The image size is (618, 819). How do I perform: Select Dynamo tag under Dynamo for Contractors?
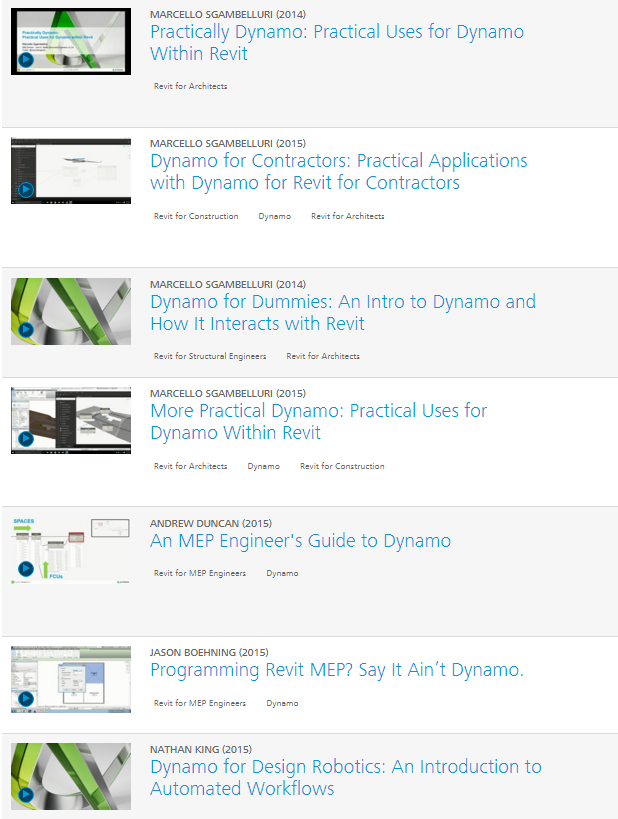point(274,216)
